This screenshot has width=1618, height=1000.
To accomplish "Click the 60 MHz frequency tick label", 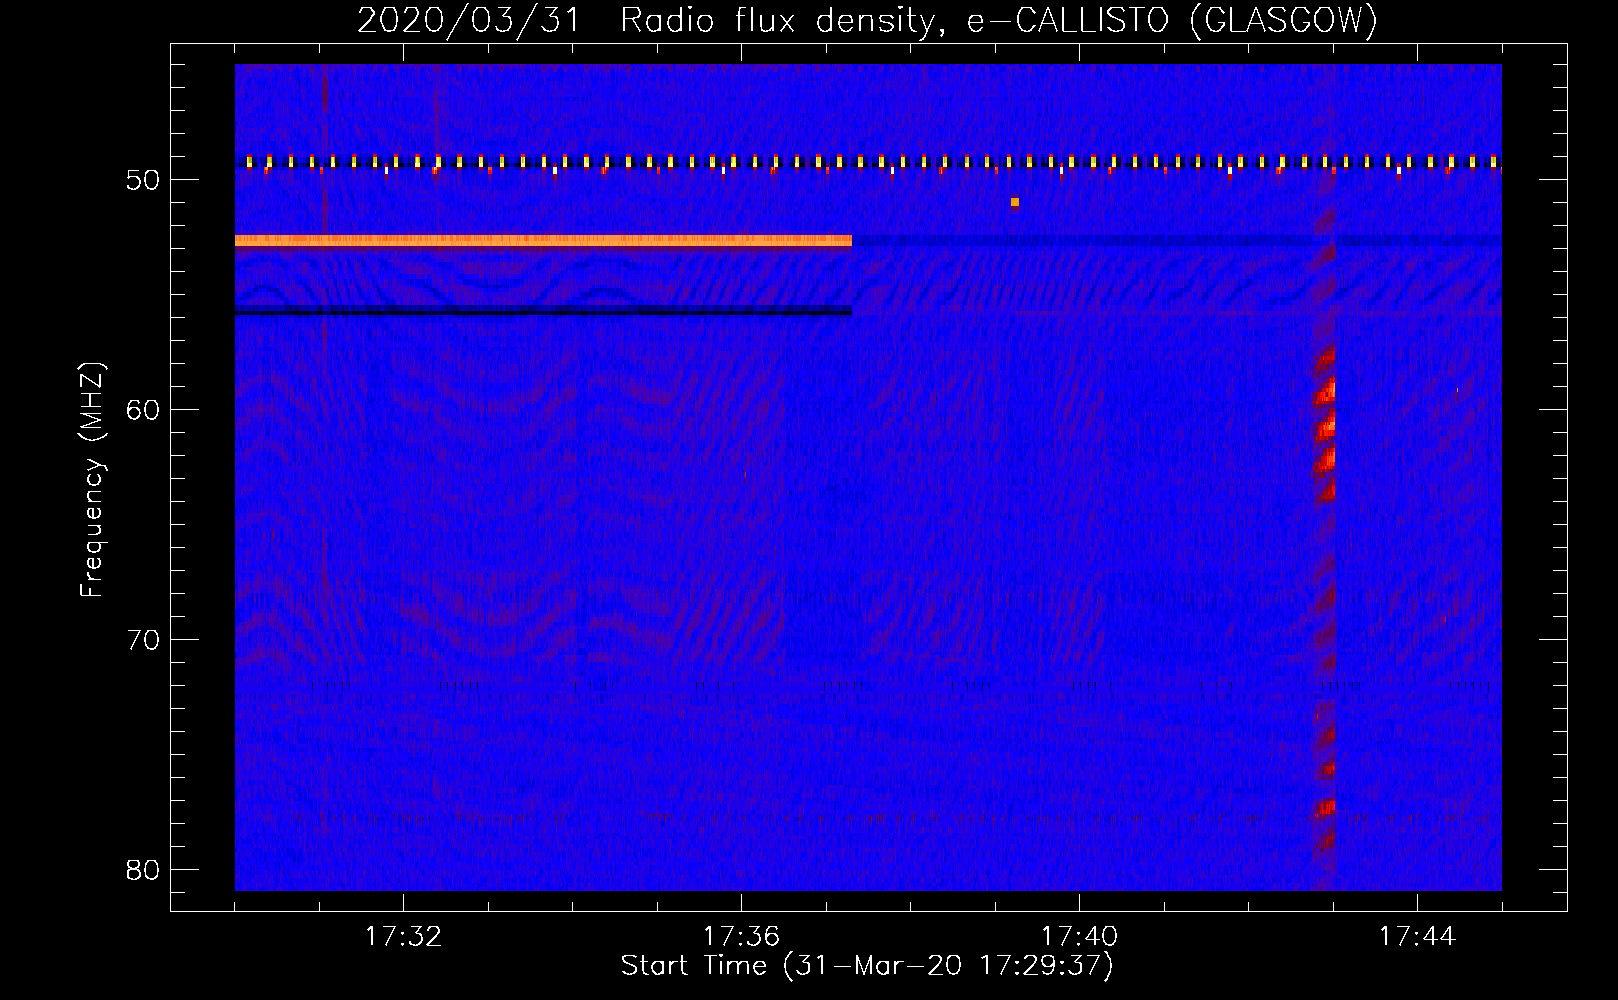I will click(x=143, y=410).
